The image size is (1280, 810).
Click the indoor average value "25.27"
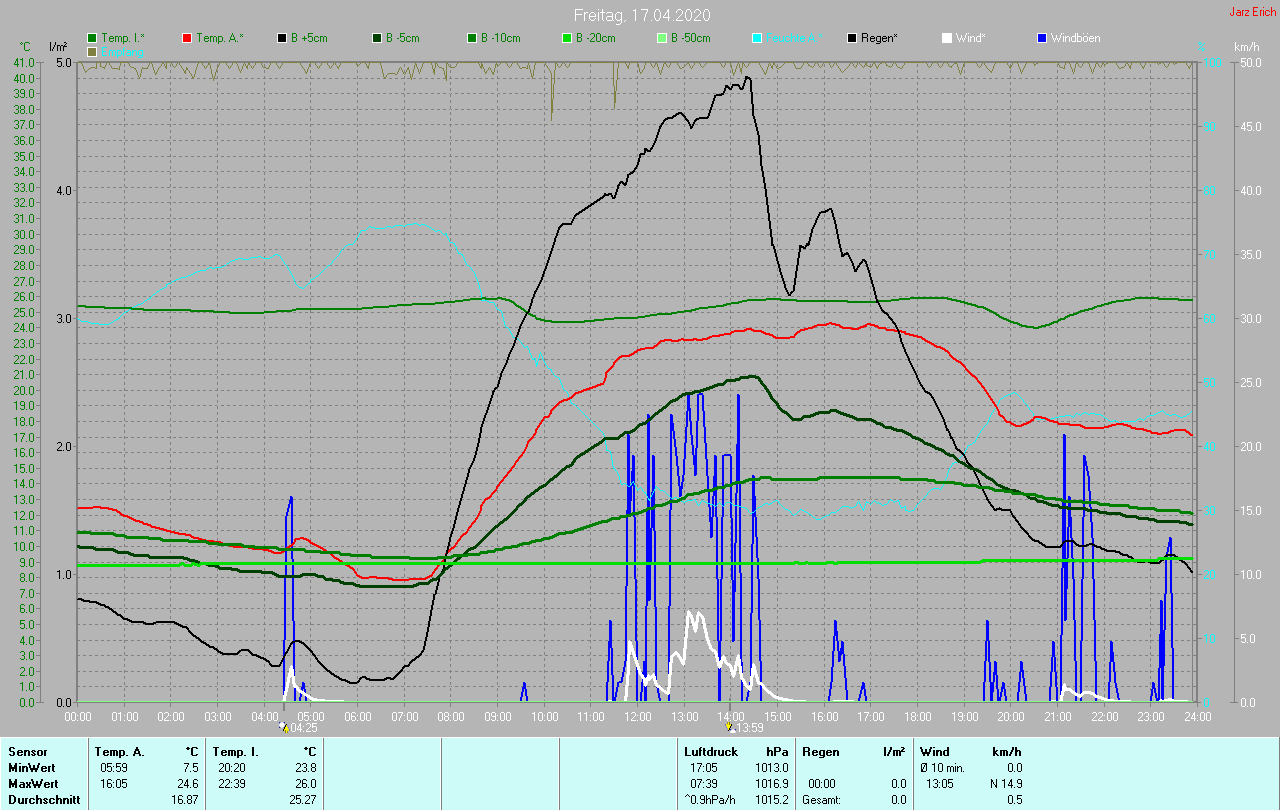coord(303,799)
